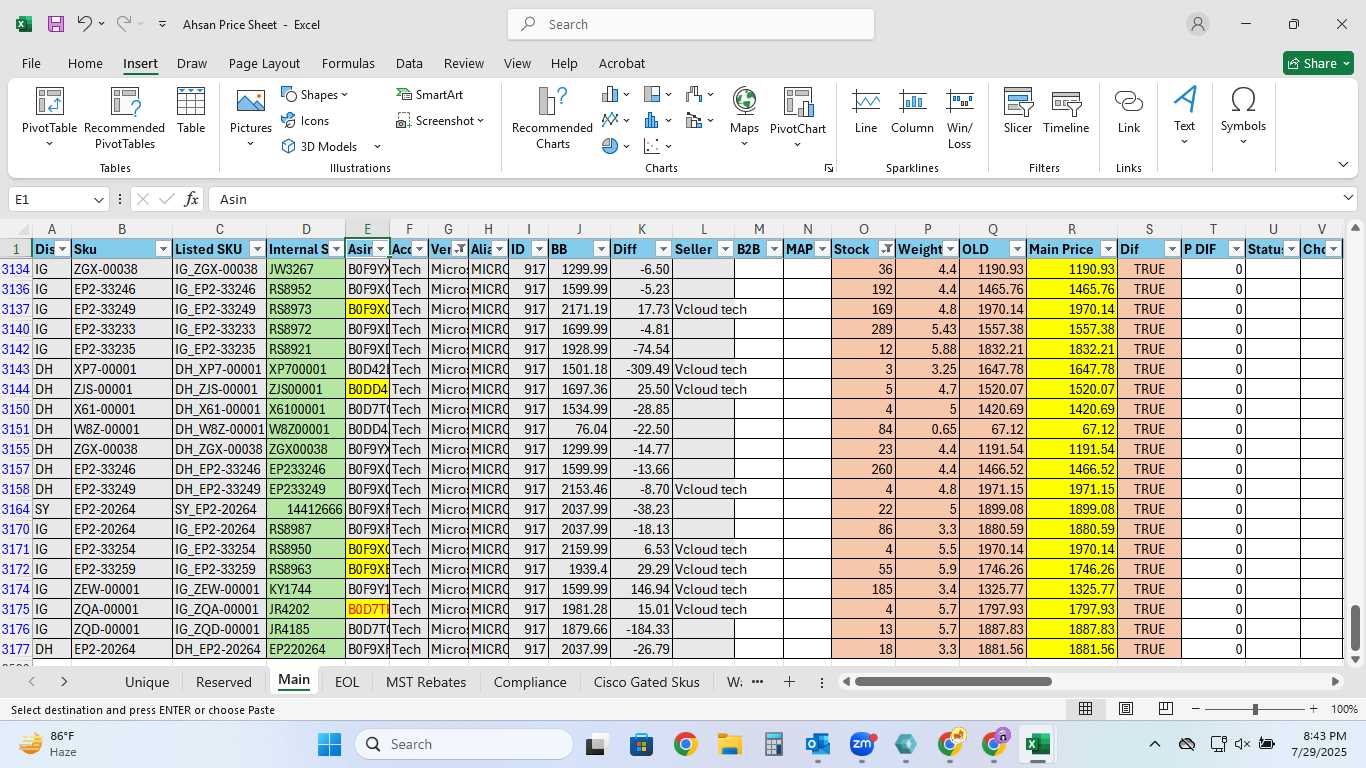The height and width of the screenshot is (768, 1366).
Task: Insert Icons from the ribbon
Action: 305,121
